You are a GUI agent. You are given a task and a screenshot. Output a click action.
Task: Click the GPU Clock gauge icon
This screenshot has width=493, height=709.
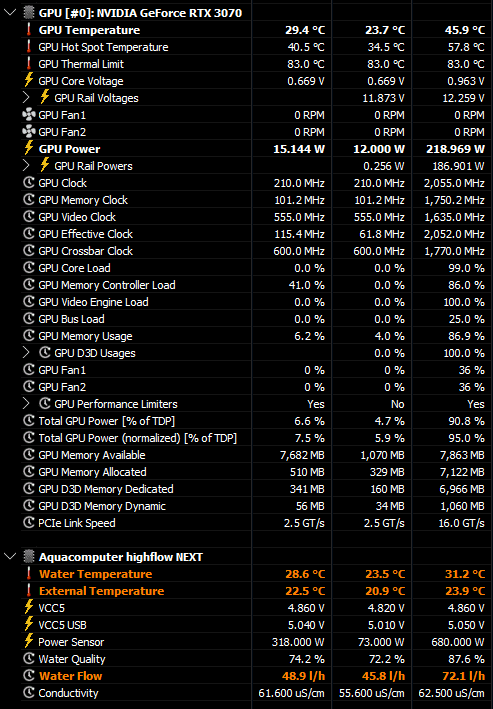(x=29, y=183)
